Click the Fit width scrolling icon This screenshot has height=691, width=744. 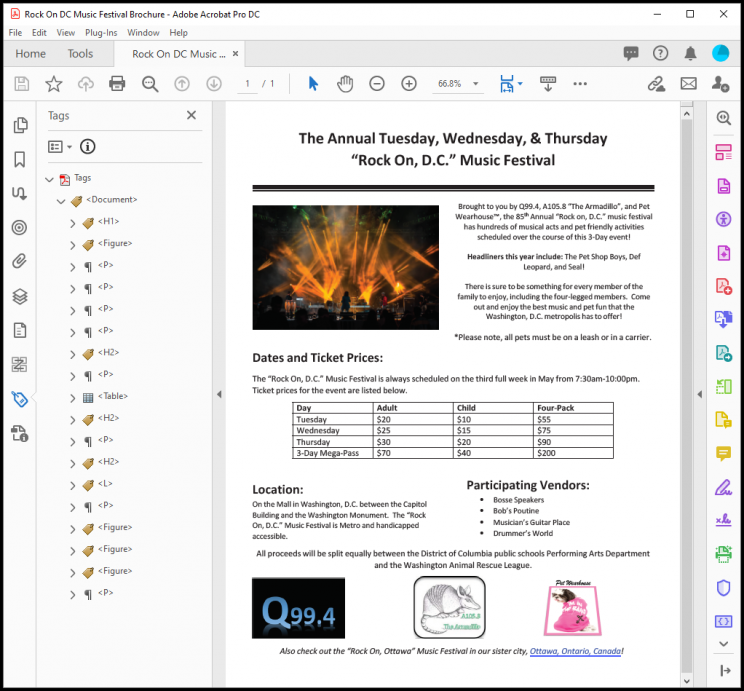point(507,84)
